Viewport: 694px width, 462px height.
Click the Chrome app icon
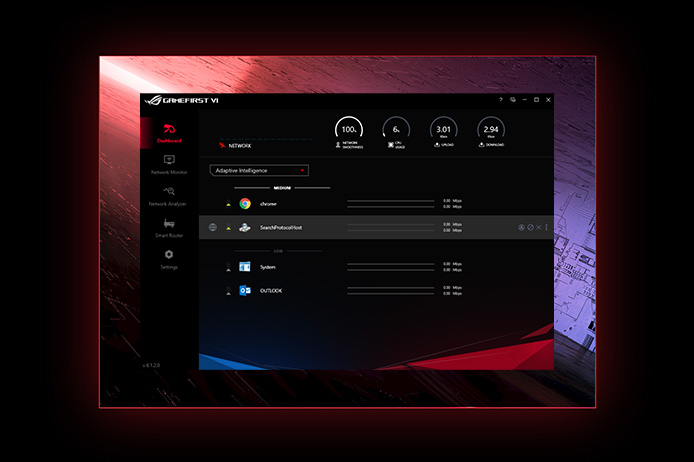245,204
